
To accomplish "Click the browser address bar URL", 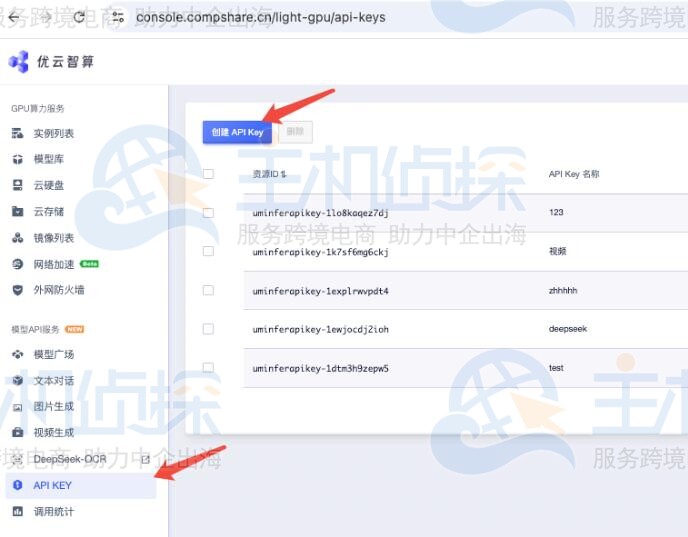I will [260, 17].
